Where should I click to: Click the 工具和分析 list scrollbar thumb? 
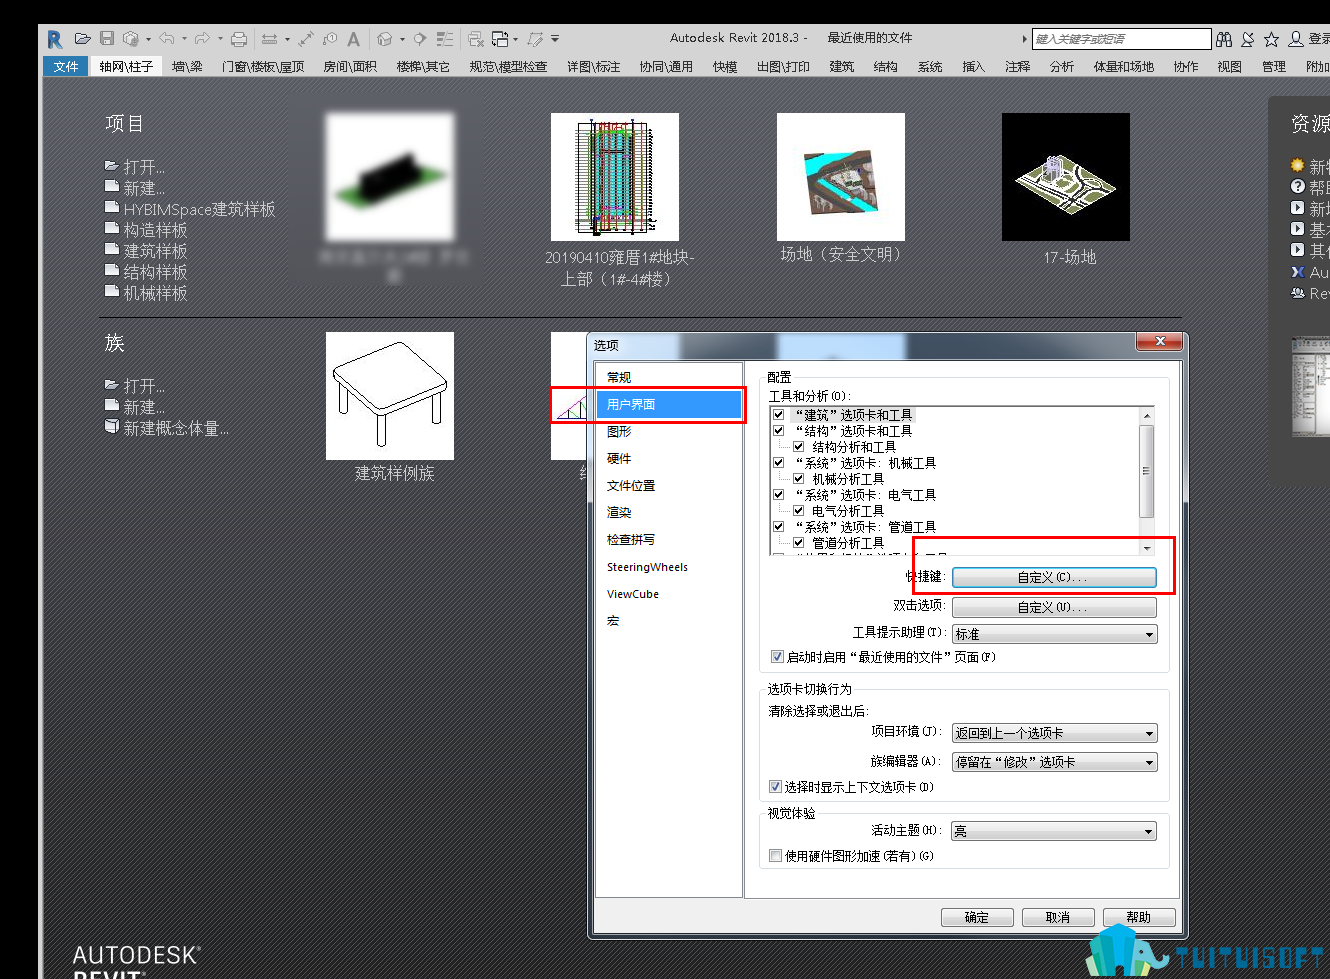[1147, 470]
